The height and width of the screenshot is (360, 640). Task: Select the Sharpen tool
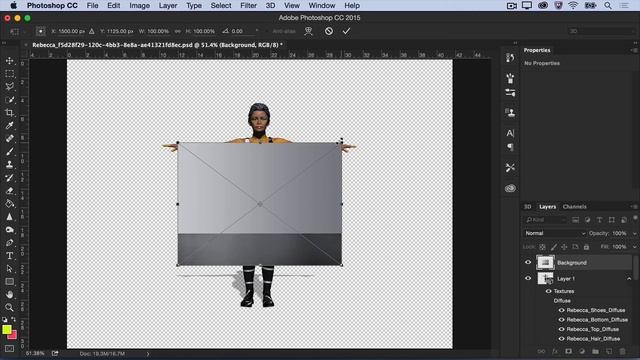point(9,217)
